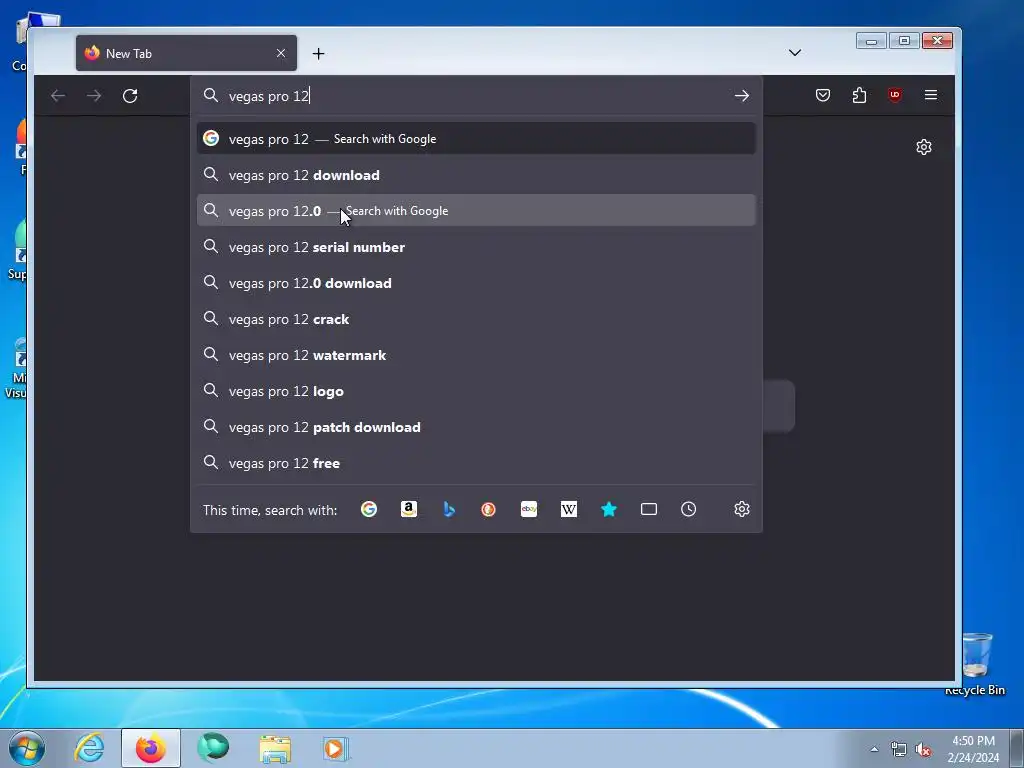Search this time with Bing icon
The image size is (1024, 768).
[x=449, y=509]
